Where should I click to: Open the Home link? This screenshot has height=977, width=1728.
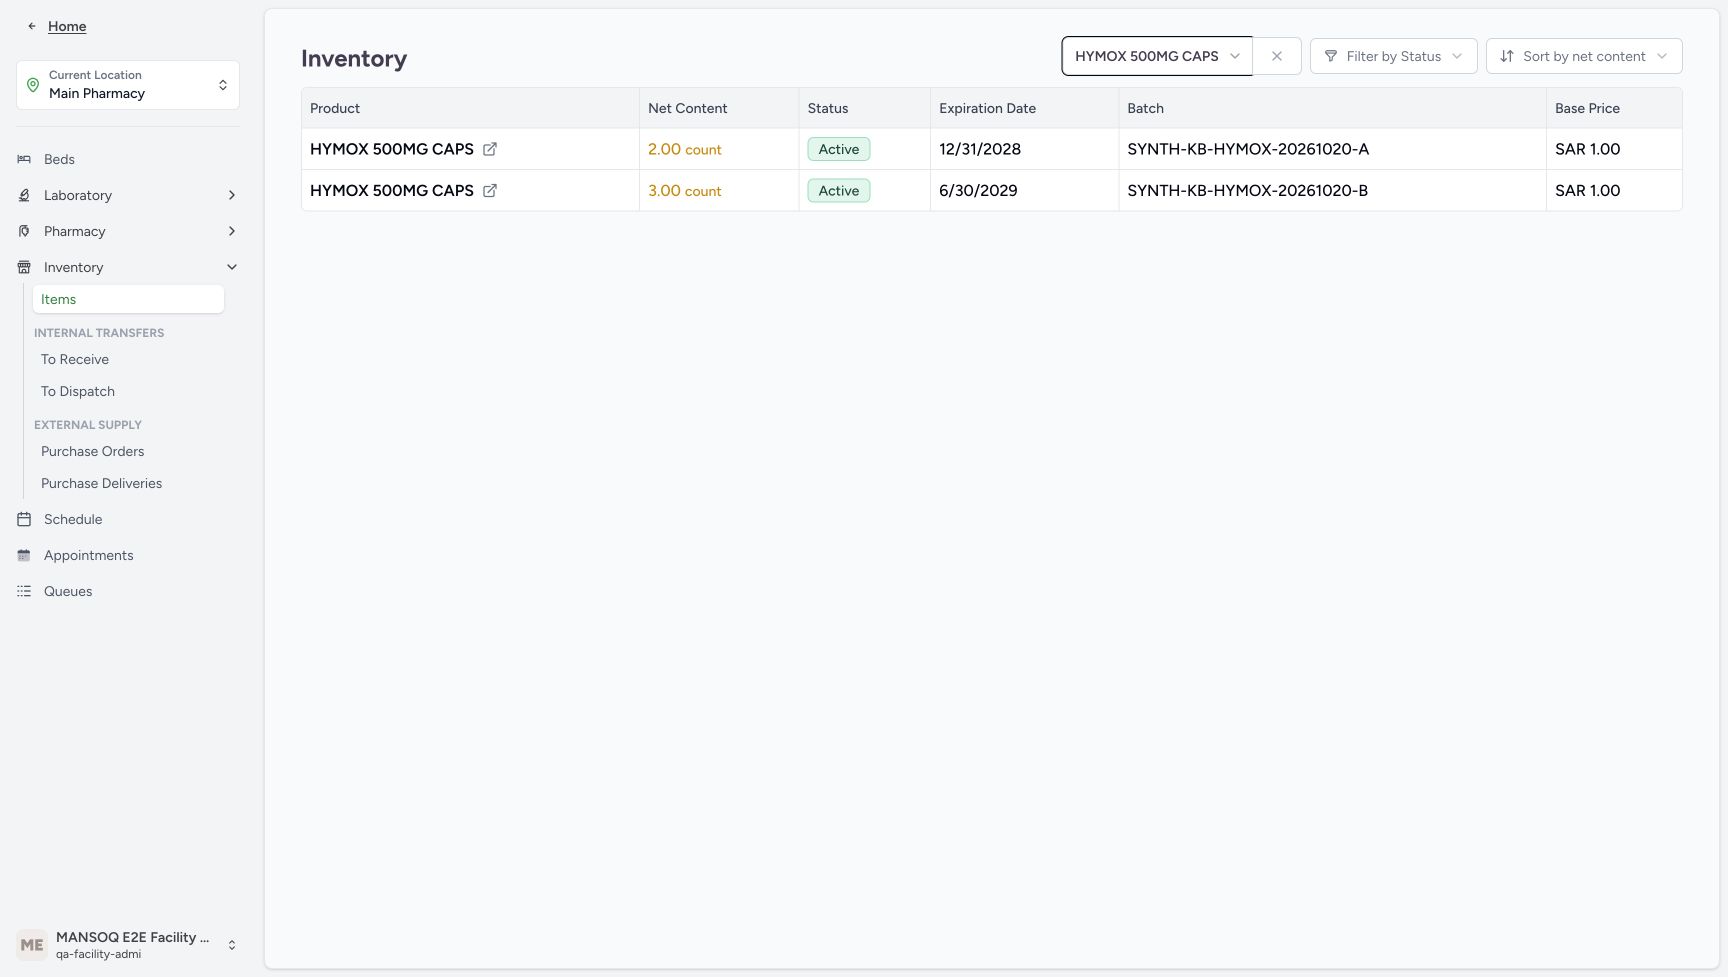coord(67,26)
